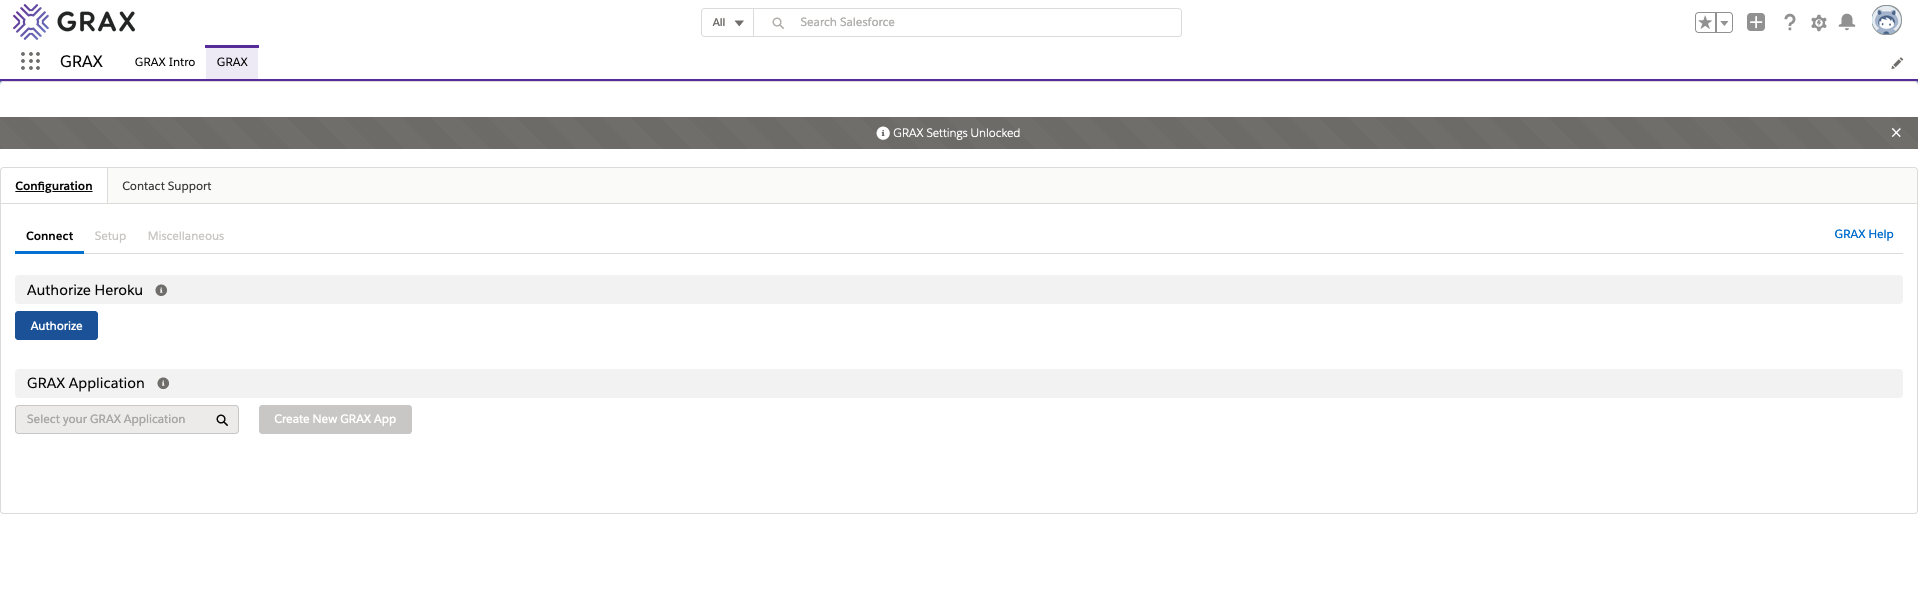Screen dimensions: 1918x597
Task: Click the Authorize button
Action: click(x=56, y=326)
